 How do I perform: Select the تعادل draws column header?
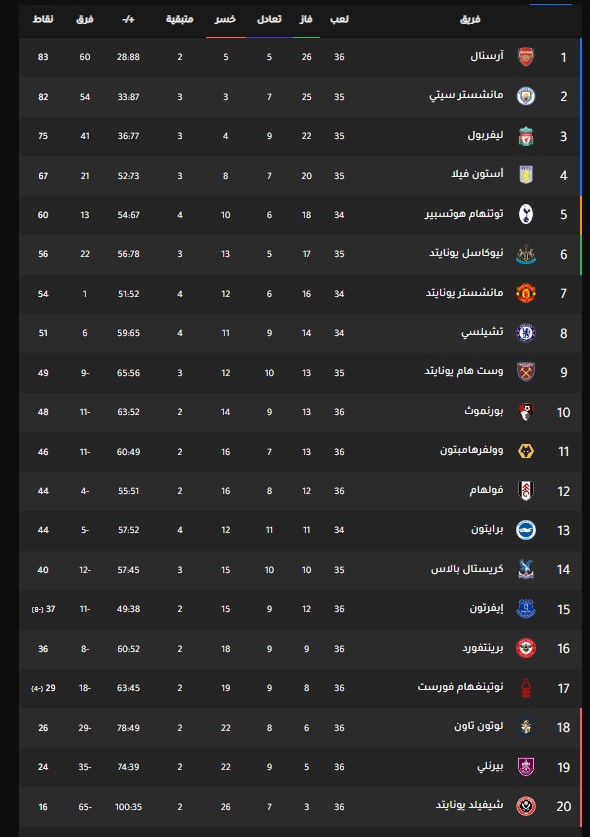click(269, 19)
